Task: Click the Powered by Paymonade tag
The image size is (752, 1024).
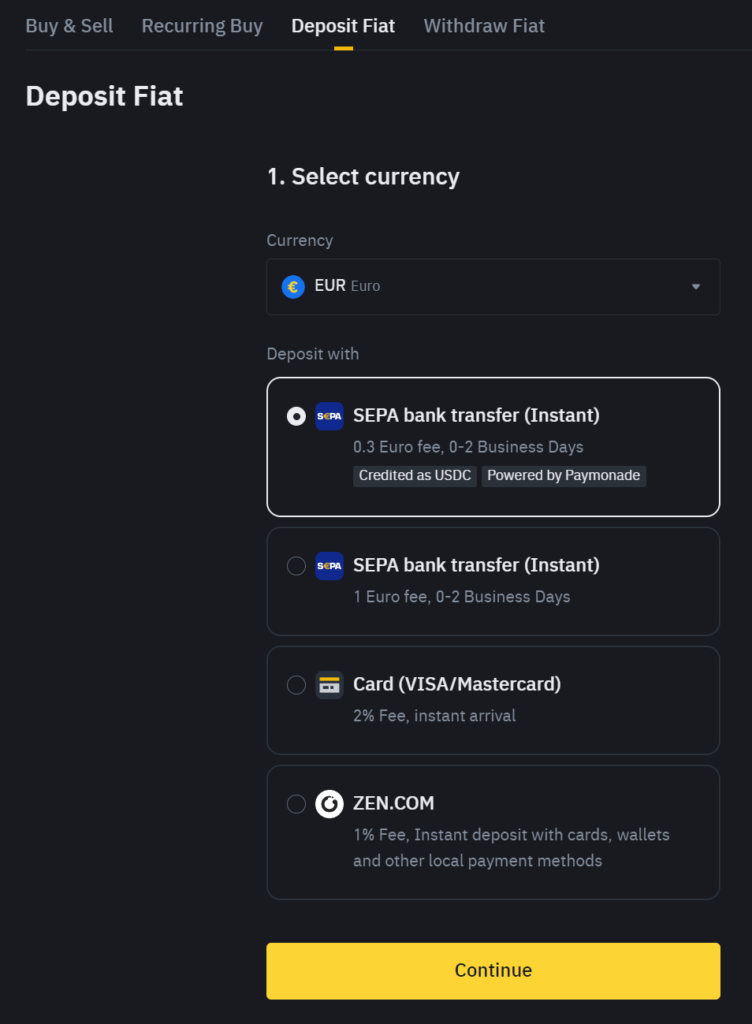Action: click(563, 476)
